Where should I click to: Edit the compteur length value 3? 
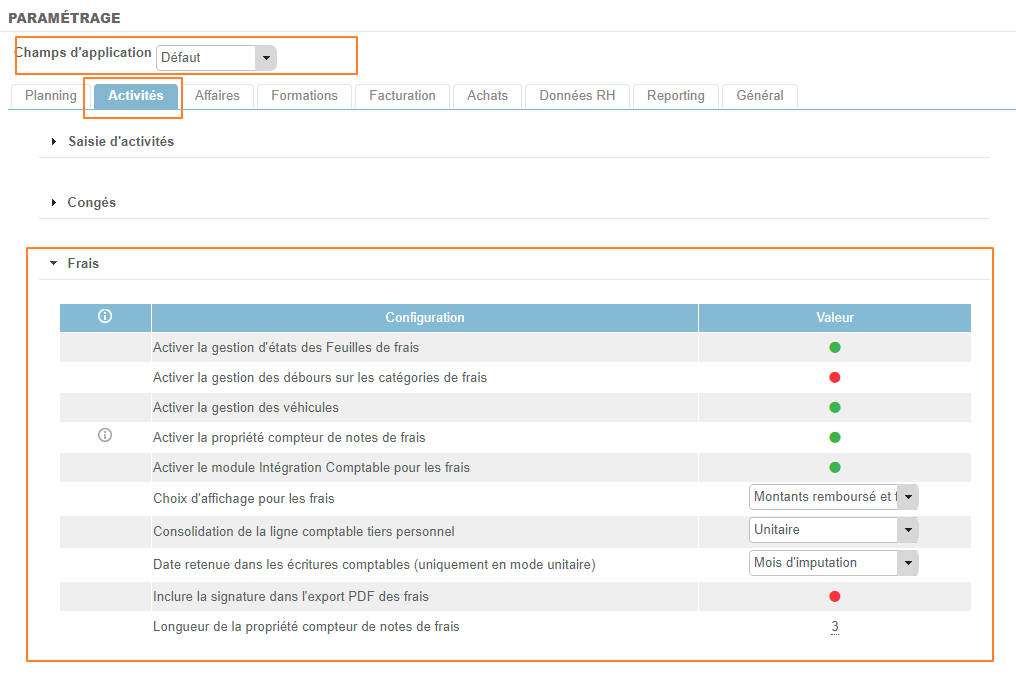[x=834, y=627]
